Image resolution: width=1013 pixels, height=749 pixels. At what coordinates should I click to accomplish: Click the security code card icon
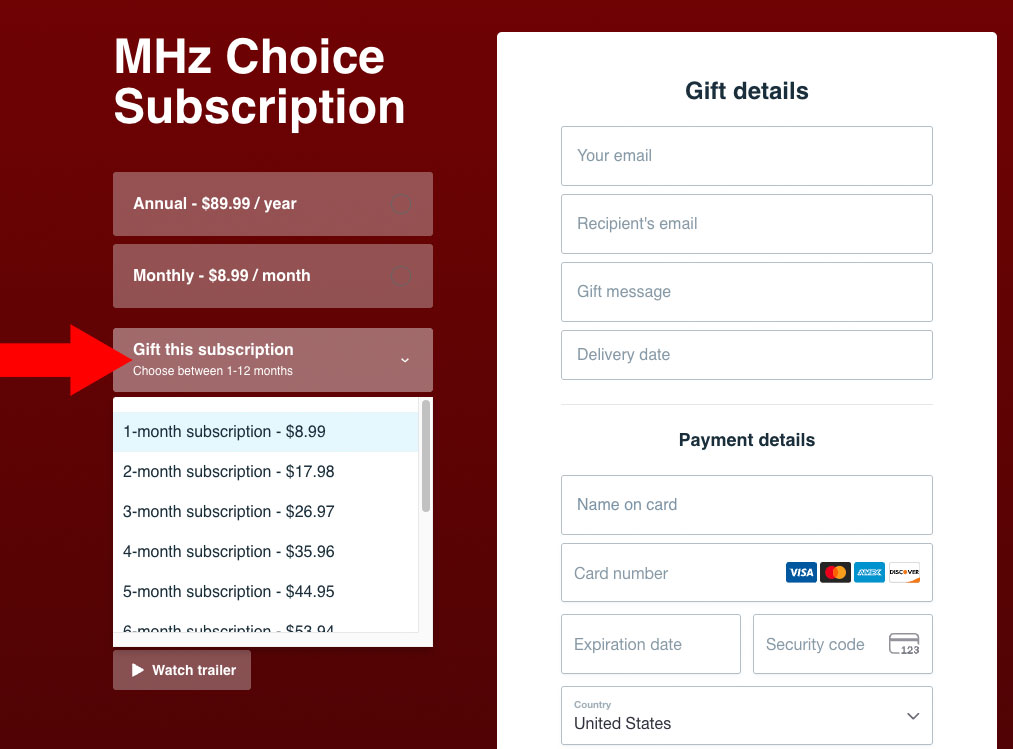coord(904,644)
